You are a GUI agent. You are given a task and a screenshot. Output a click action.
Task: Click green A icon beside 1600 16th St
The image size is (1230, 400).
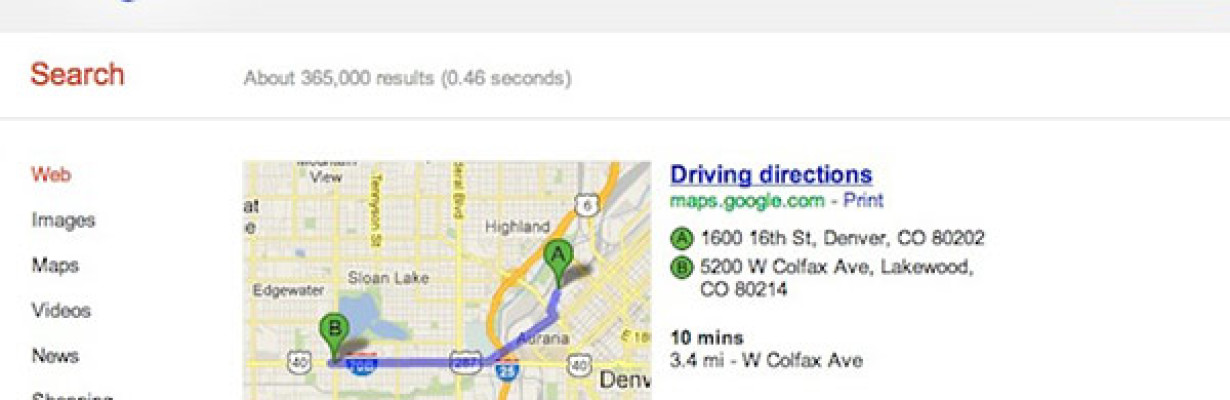(682, 239)
